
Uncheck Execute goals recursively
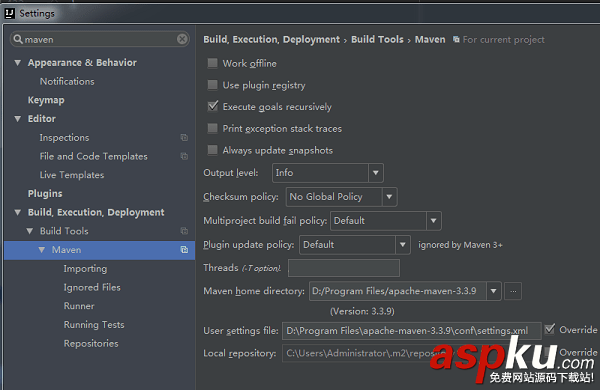(x=212, y=106)
